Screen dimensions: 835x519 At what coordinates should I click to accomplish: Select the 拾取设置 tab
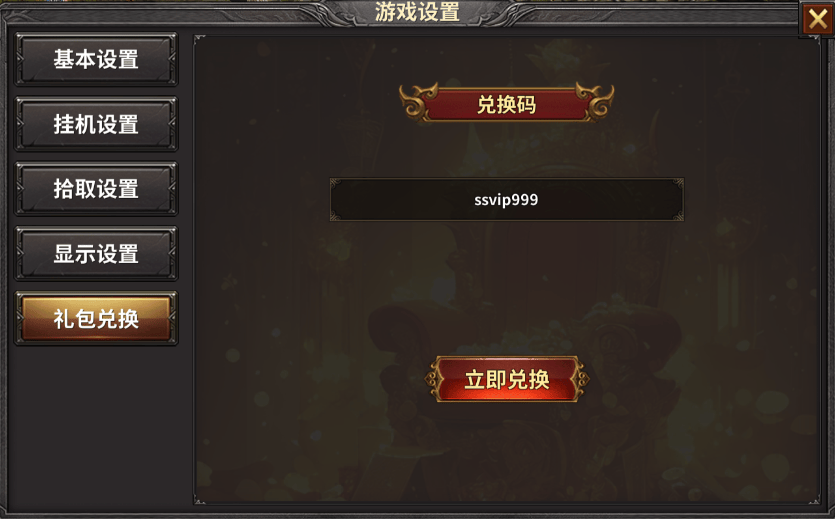[96, 189]
